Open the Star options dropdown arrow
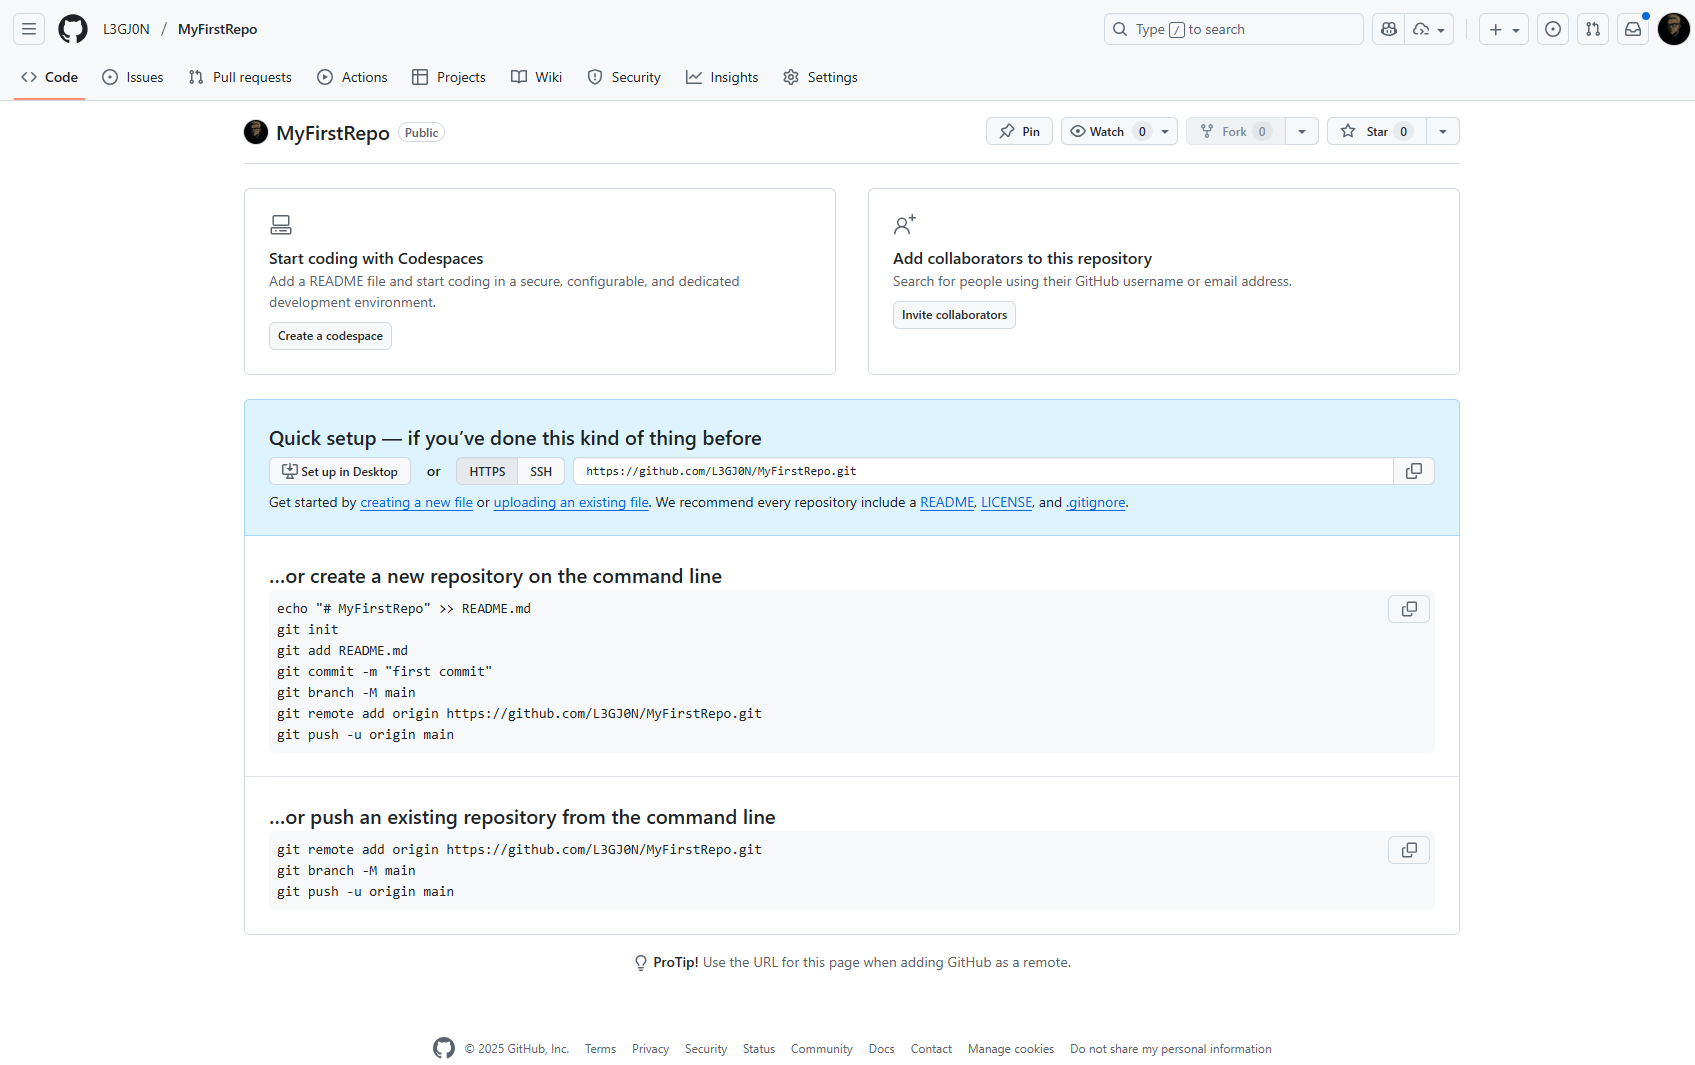The width and height of the screenshot is (1695, 1065). [1442, 130]
